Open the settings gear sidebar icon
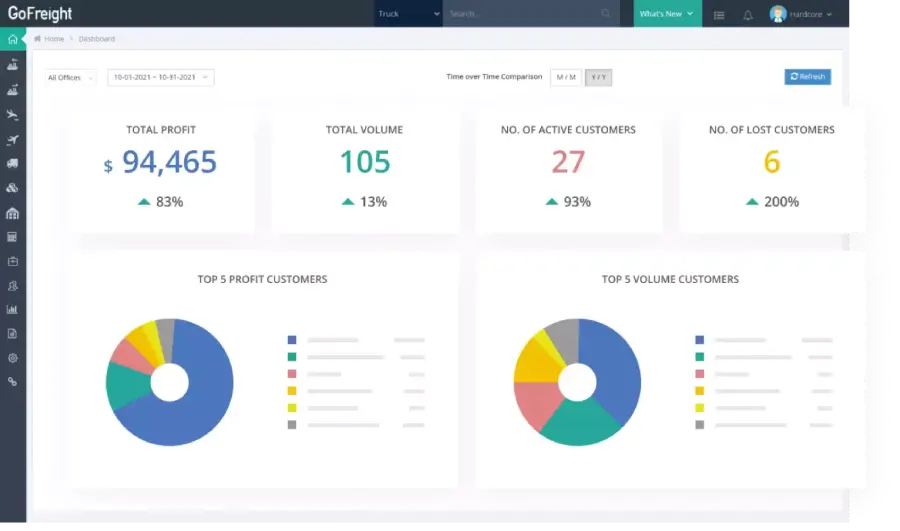900x531 pixels. click(13, 357)
